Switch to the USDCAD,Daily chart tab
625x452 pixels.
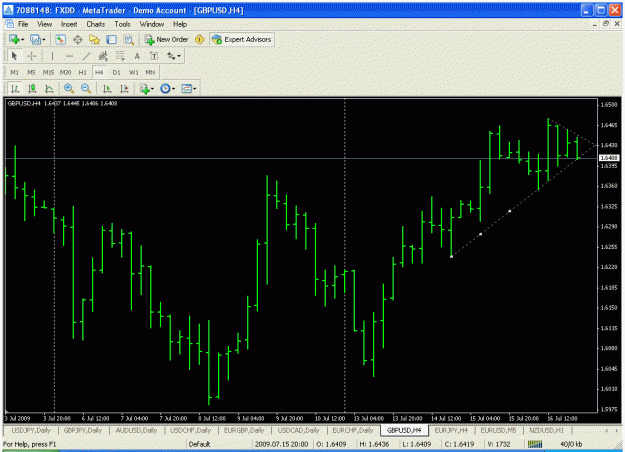coord(299,430)
